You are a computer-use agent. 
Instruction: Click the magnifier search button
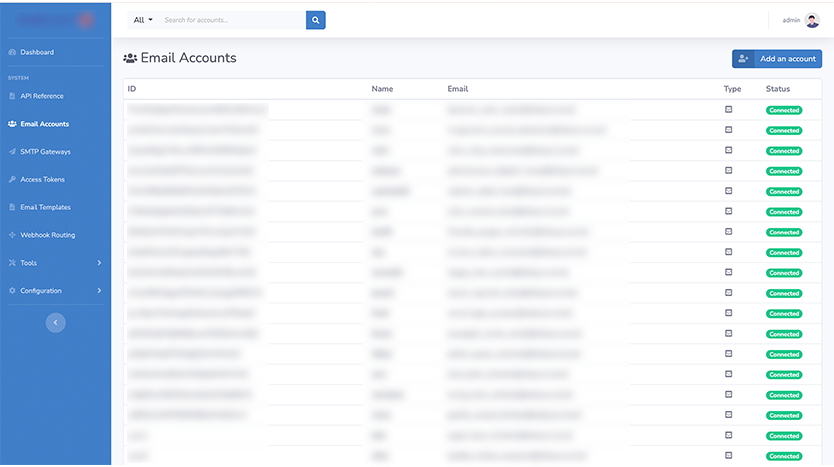315,20
